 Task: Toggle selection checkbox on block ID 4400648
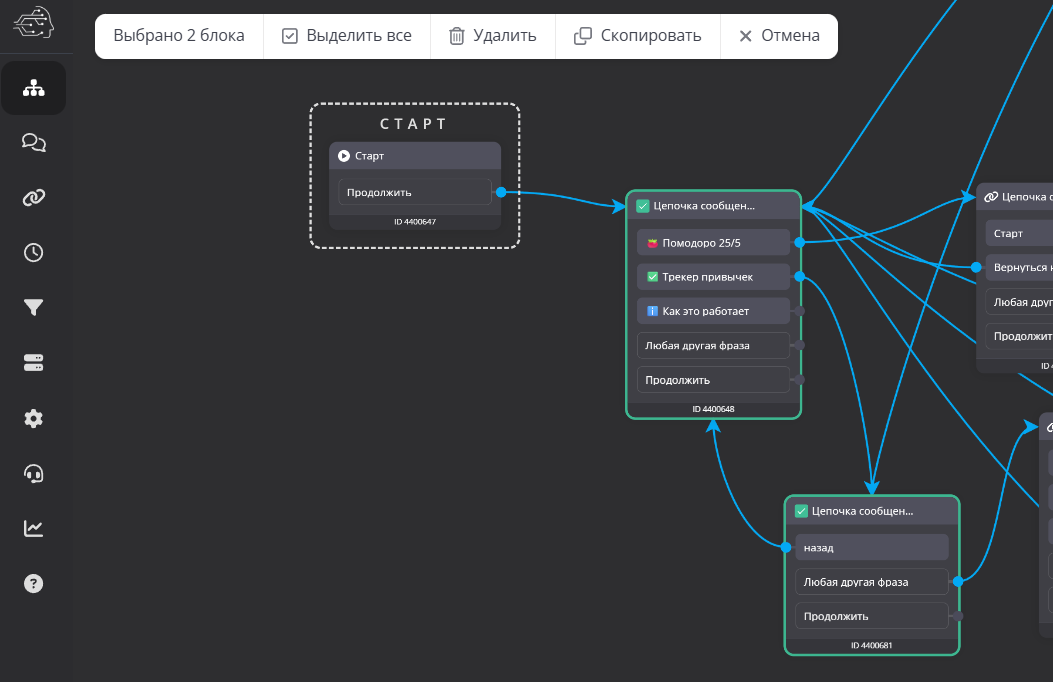point(643,206)
